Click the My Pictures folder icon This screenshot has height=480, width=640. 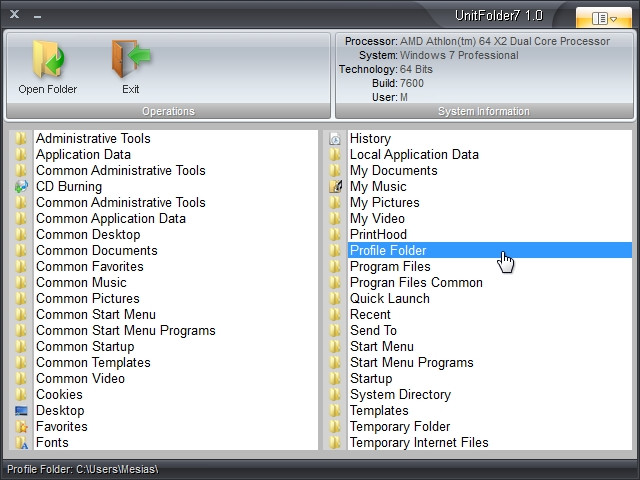click(335, 202)
